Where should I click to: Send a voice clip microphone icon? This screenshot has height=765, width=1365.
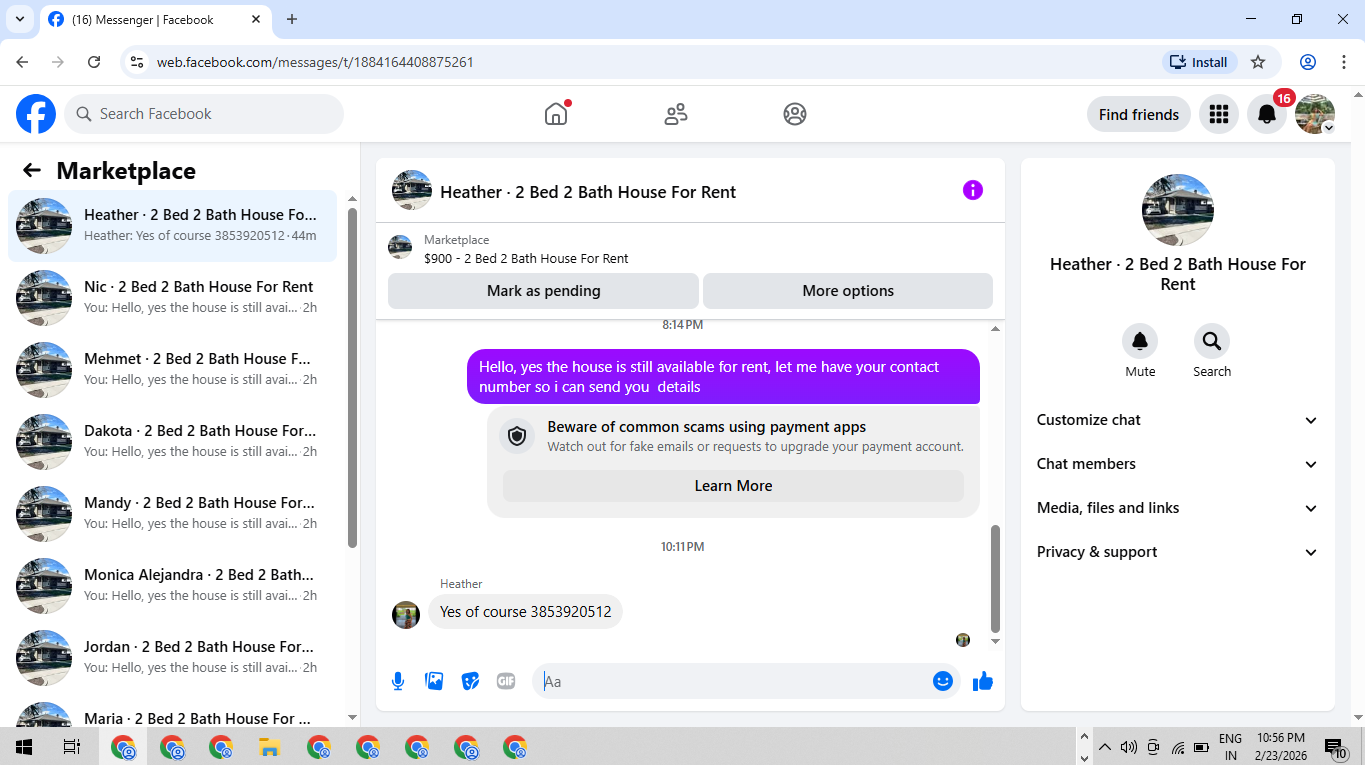point(398,681)
